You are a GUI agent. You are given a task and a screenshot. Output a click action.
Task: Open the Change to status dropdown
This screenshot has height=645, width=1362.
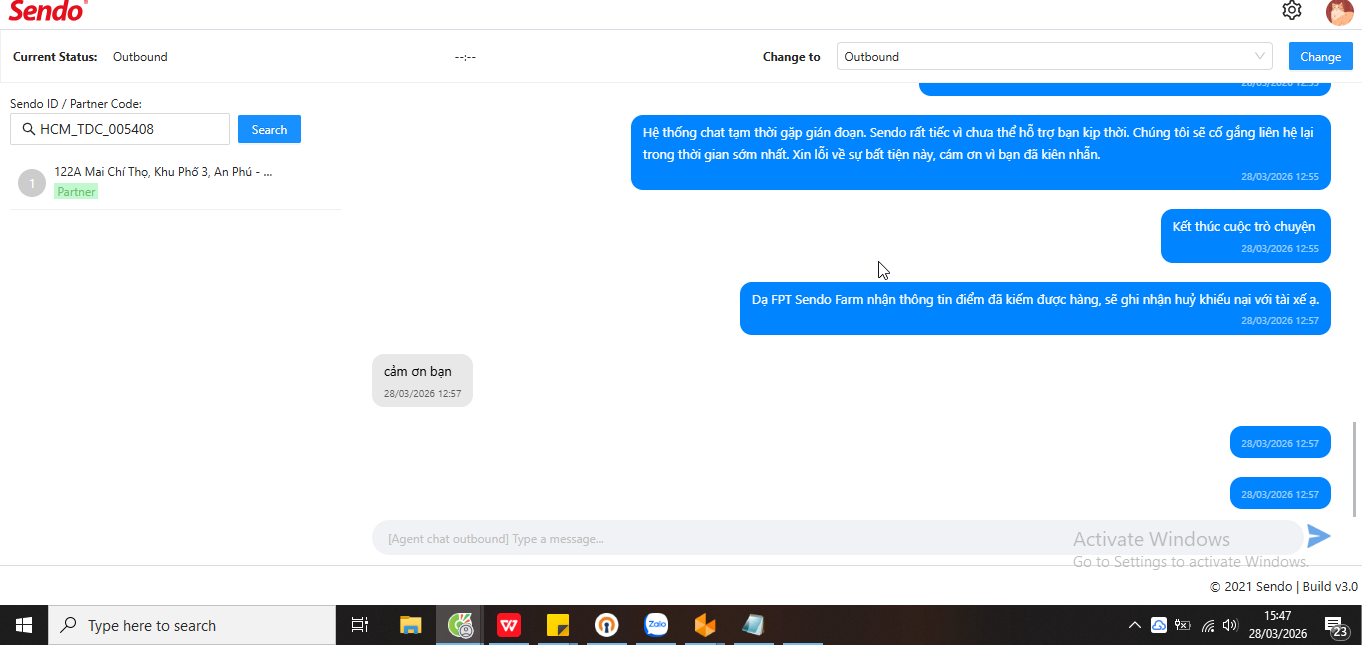click(1054, 57)
